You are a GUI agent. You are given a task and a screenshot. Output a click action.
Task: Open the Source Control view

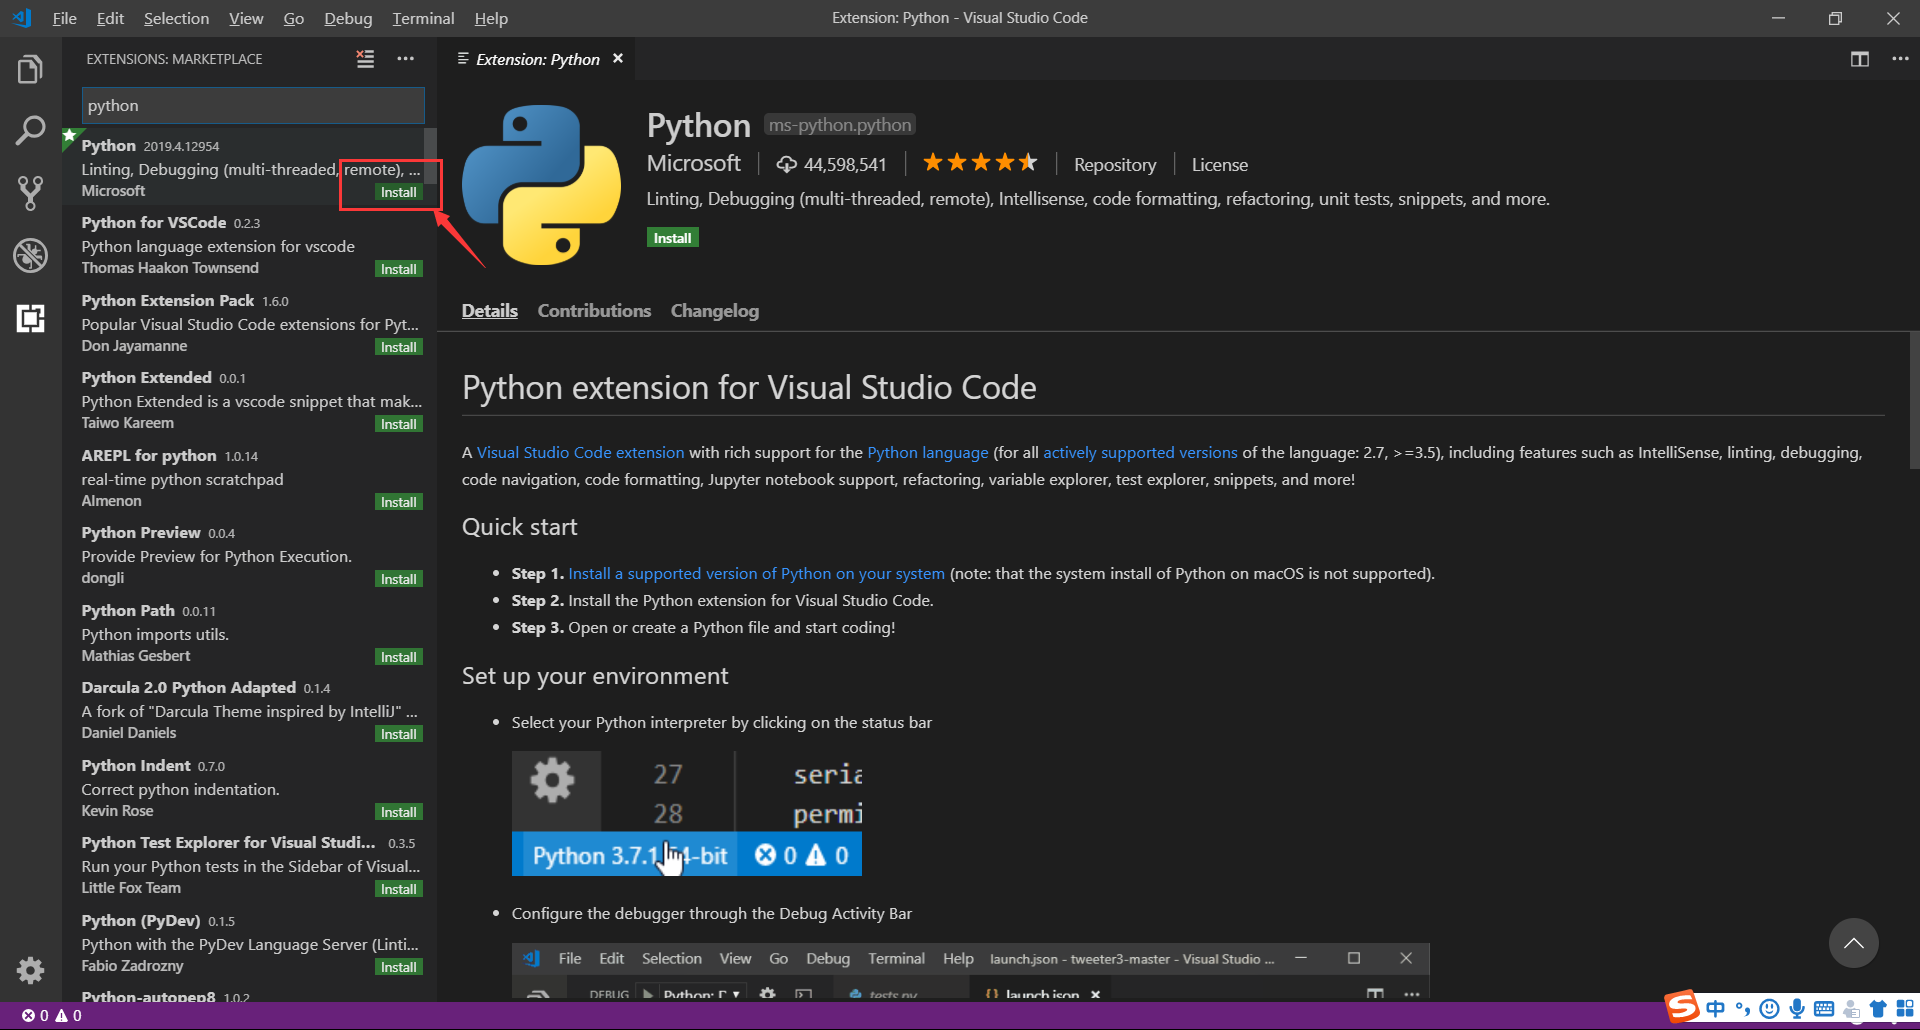(30, 192)
